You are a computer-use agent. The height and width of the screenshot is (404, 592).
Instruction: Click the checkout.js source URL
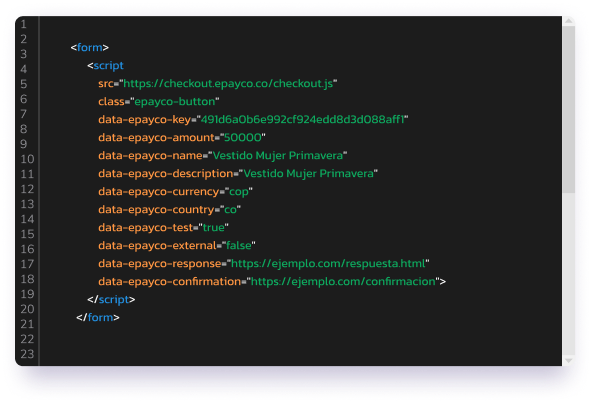[x=228, y=83]
